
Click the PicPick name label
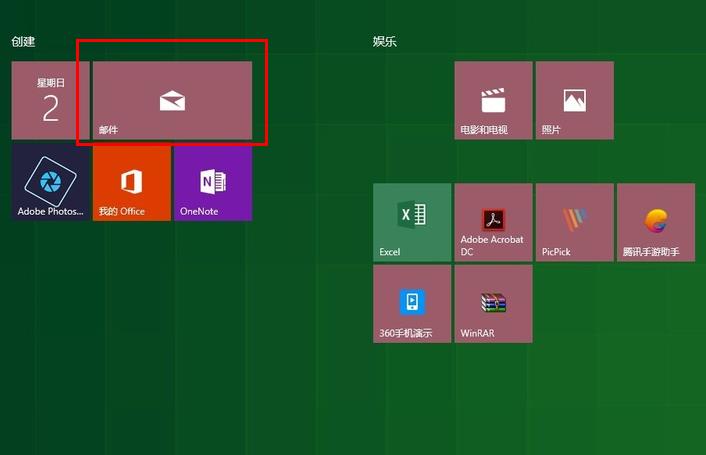(556, 252)
